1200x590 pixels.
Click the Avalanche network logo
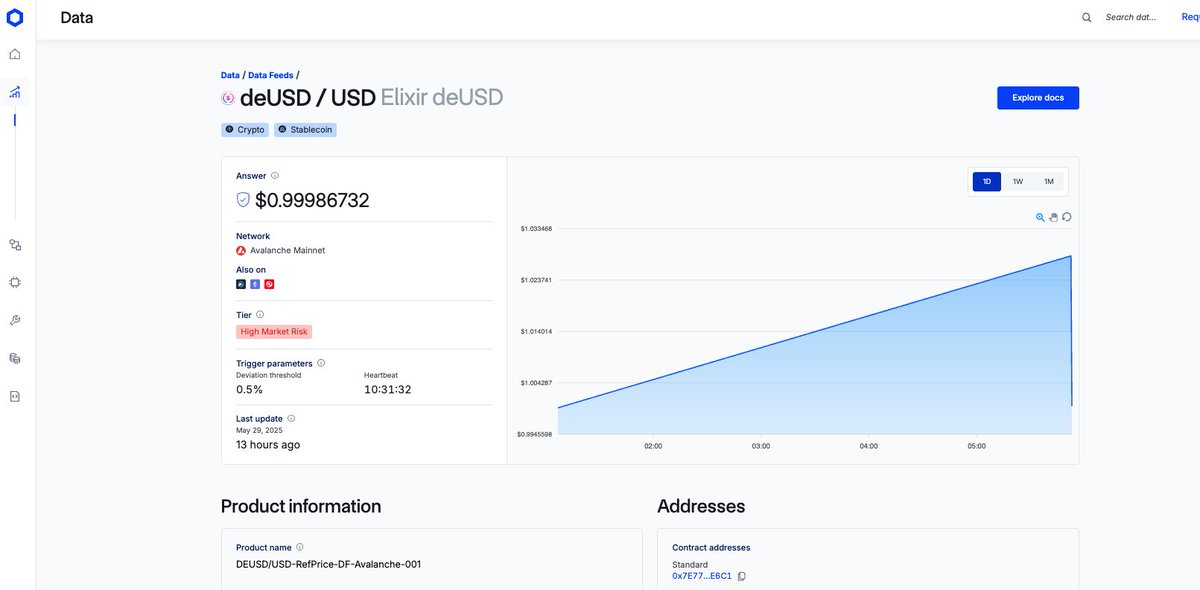coord(241,250)
